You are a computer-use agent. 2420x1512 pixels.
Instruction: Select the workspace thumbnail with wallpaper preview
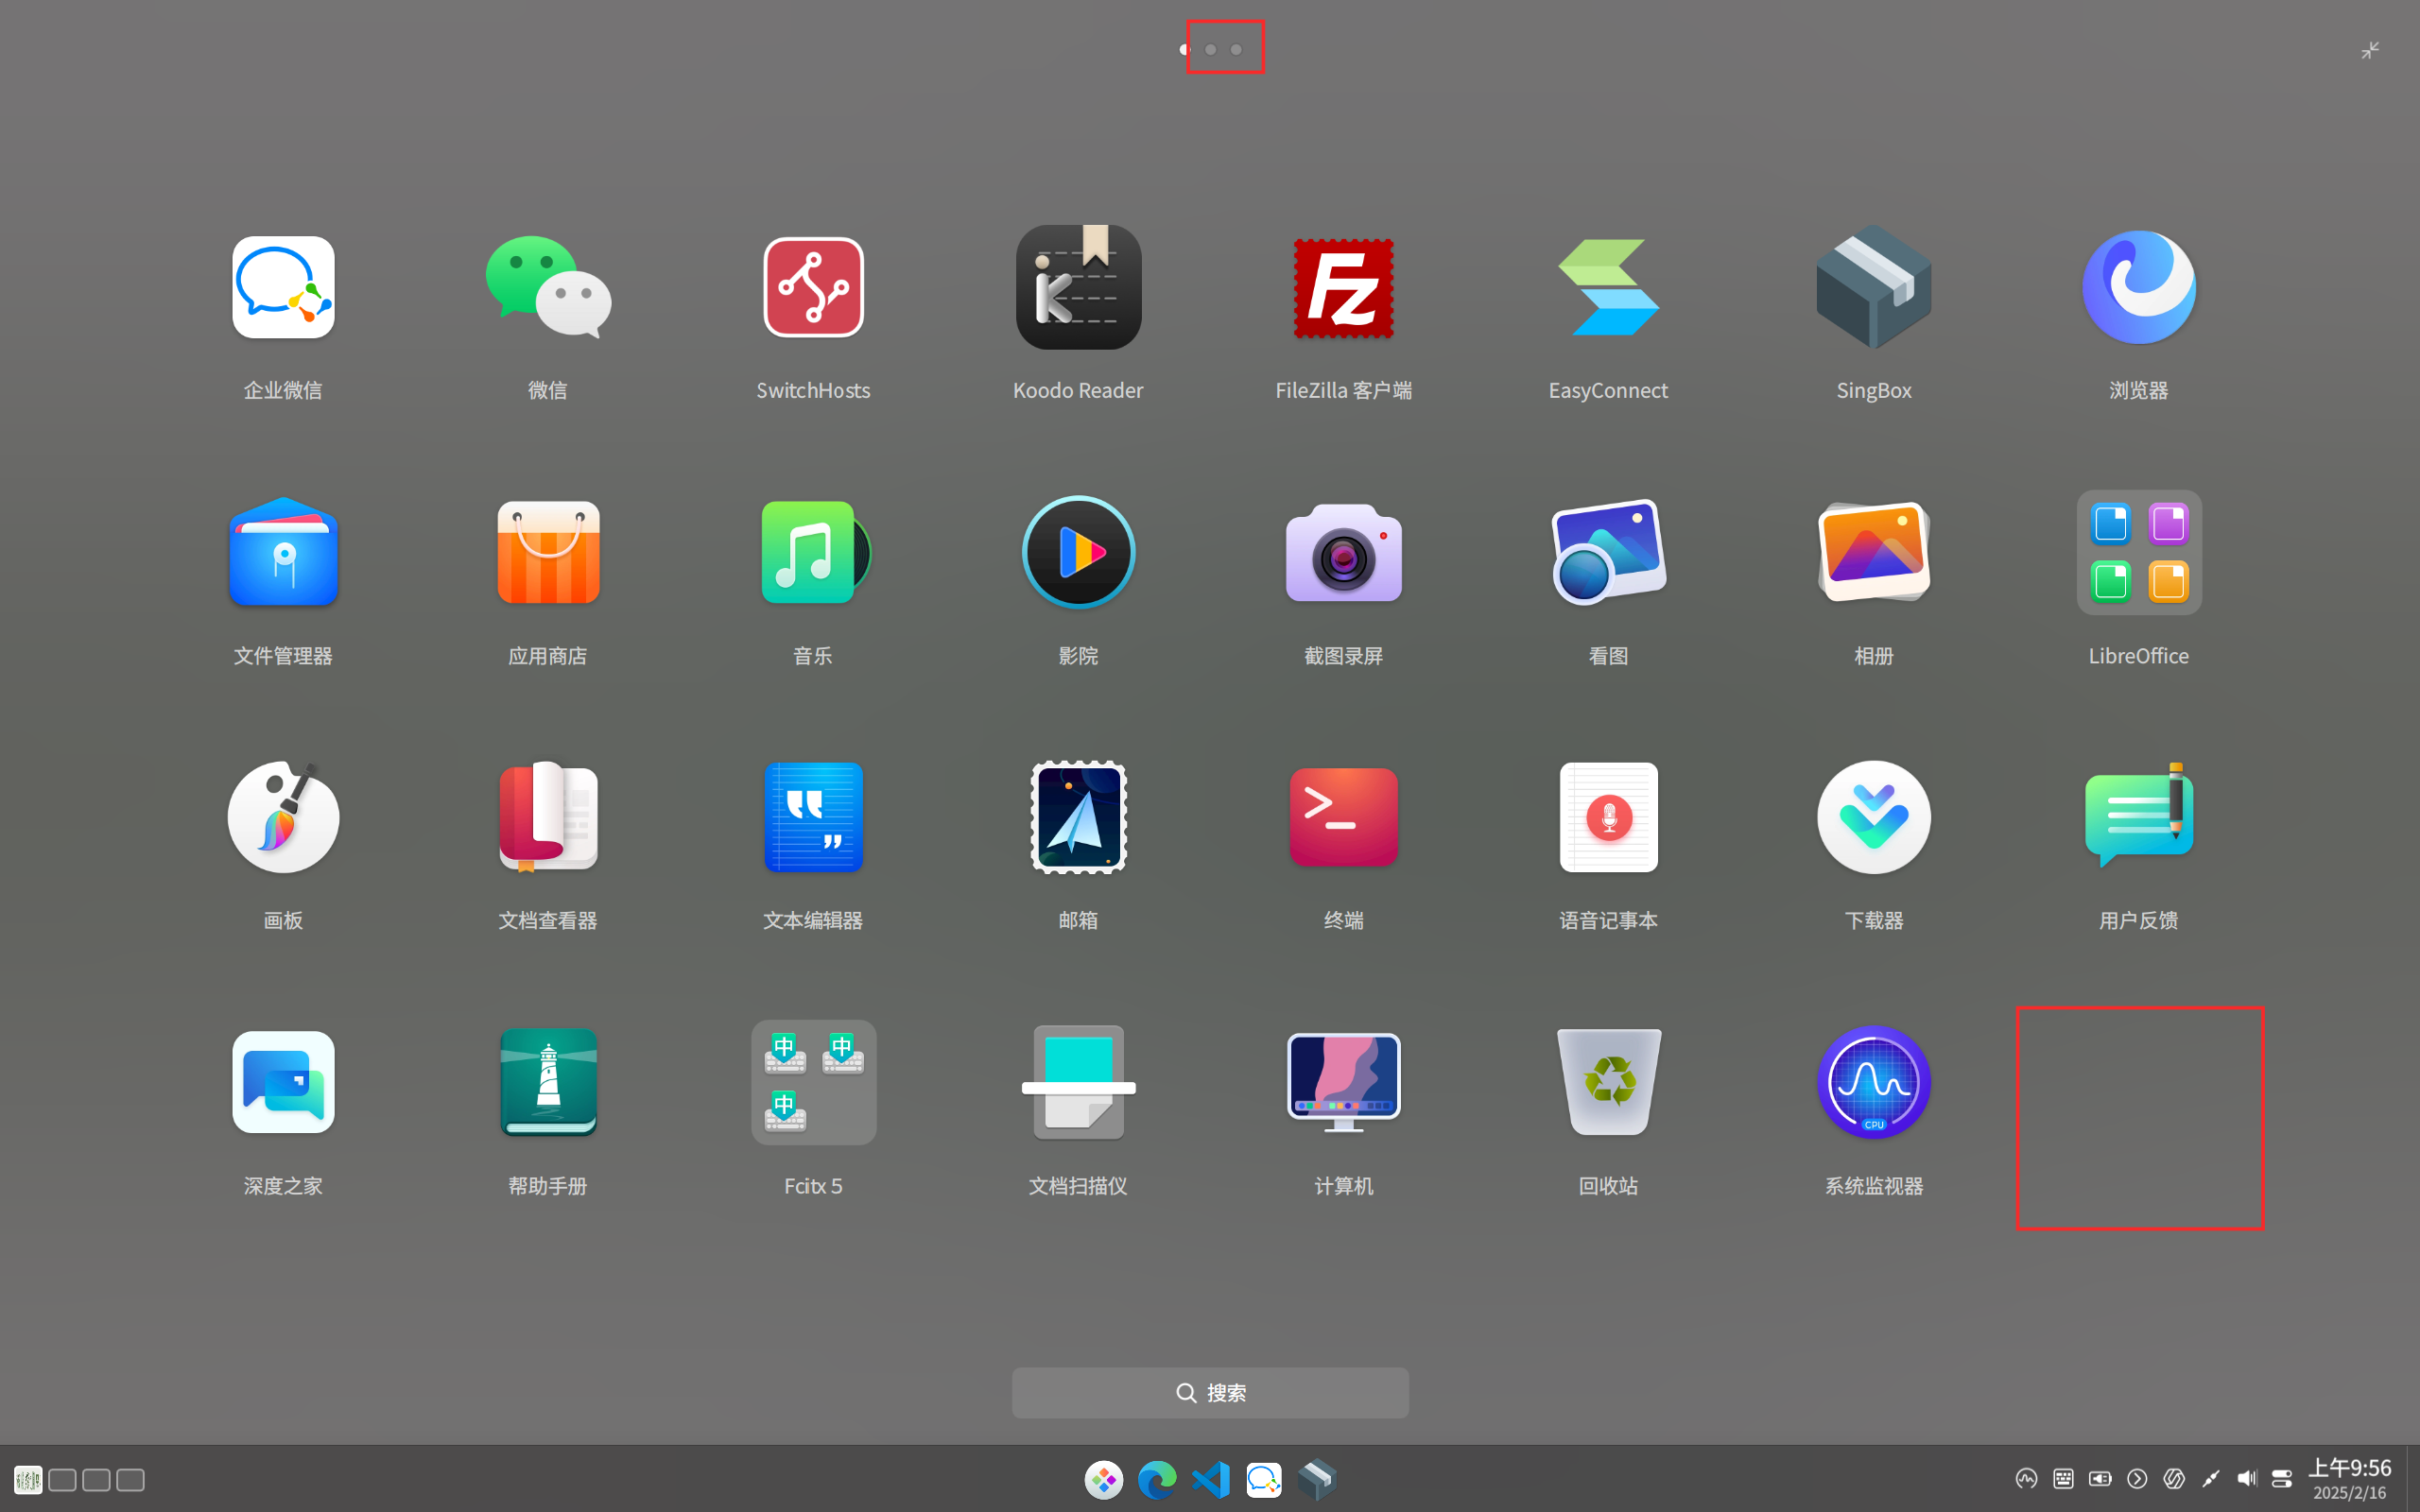(x=28, y=1479)
